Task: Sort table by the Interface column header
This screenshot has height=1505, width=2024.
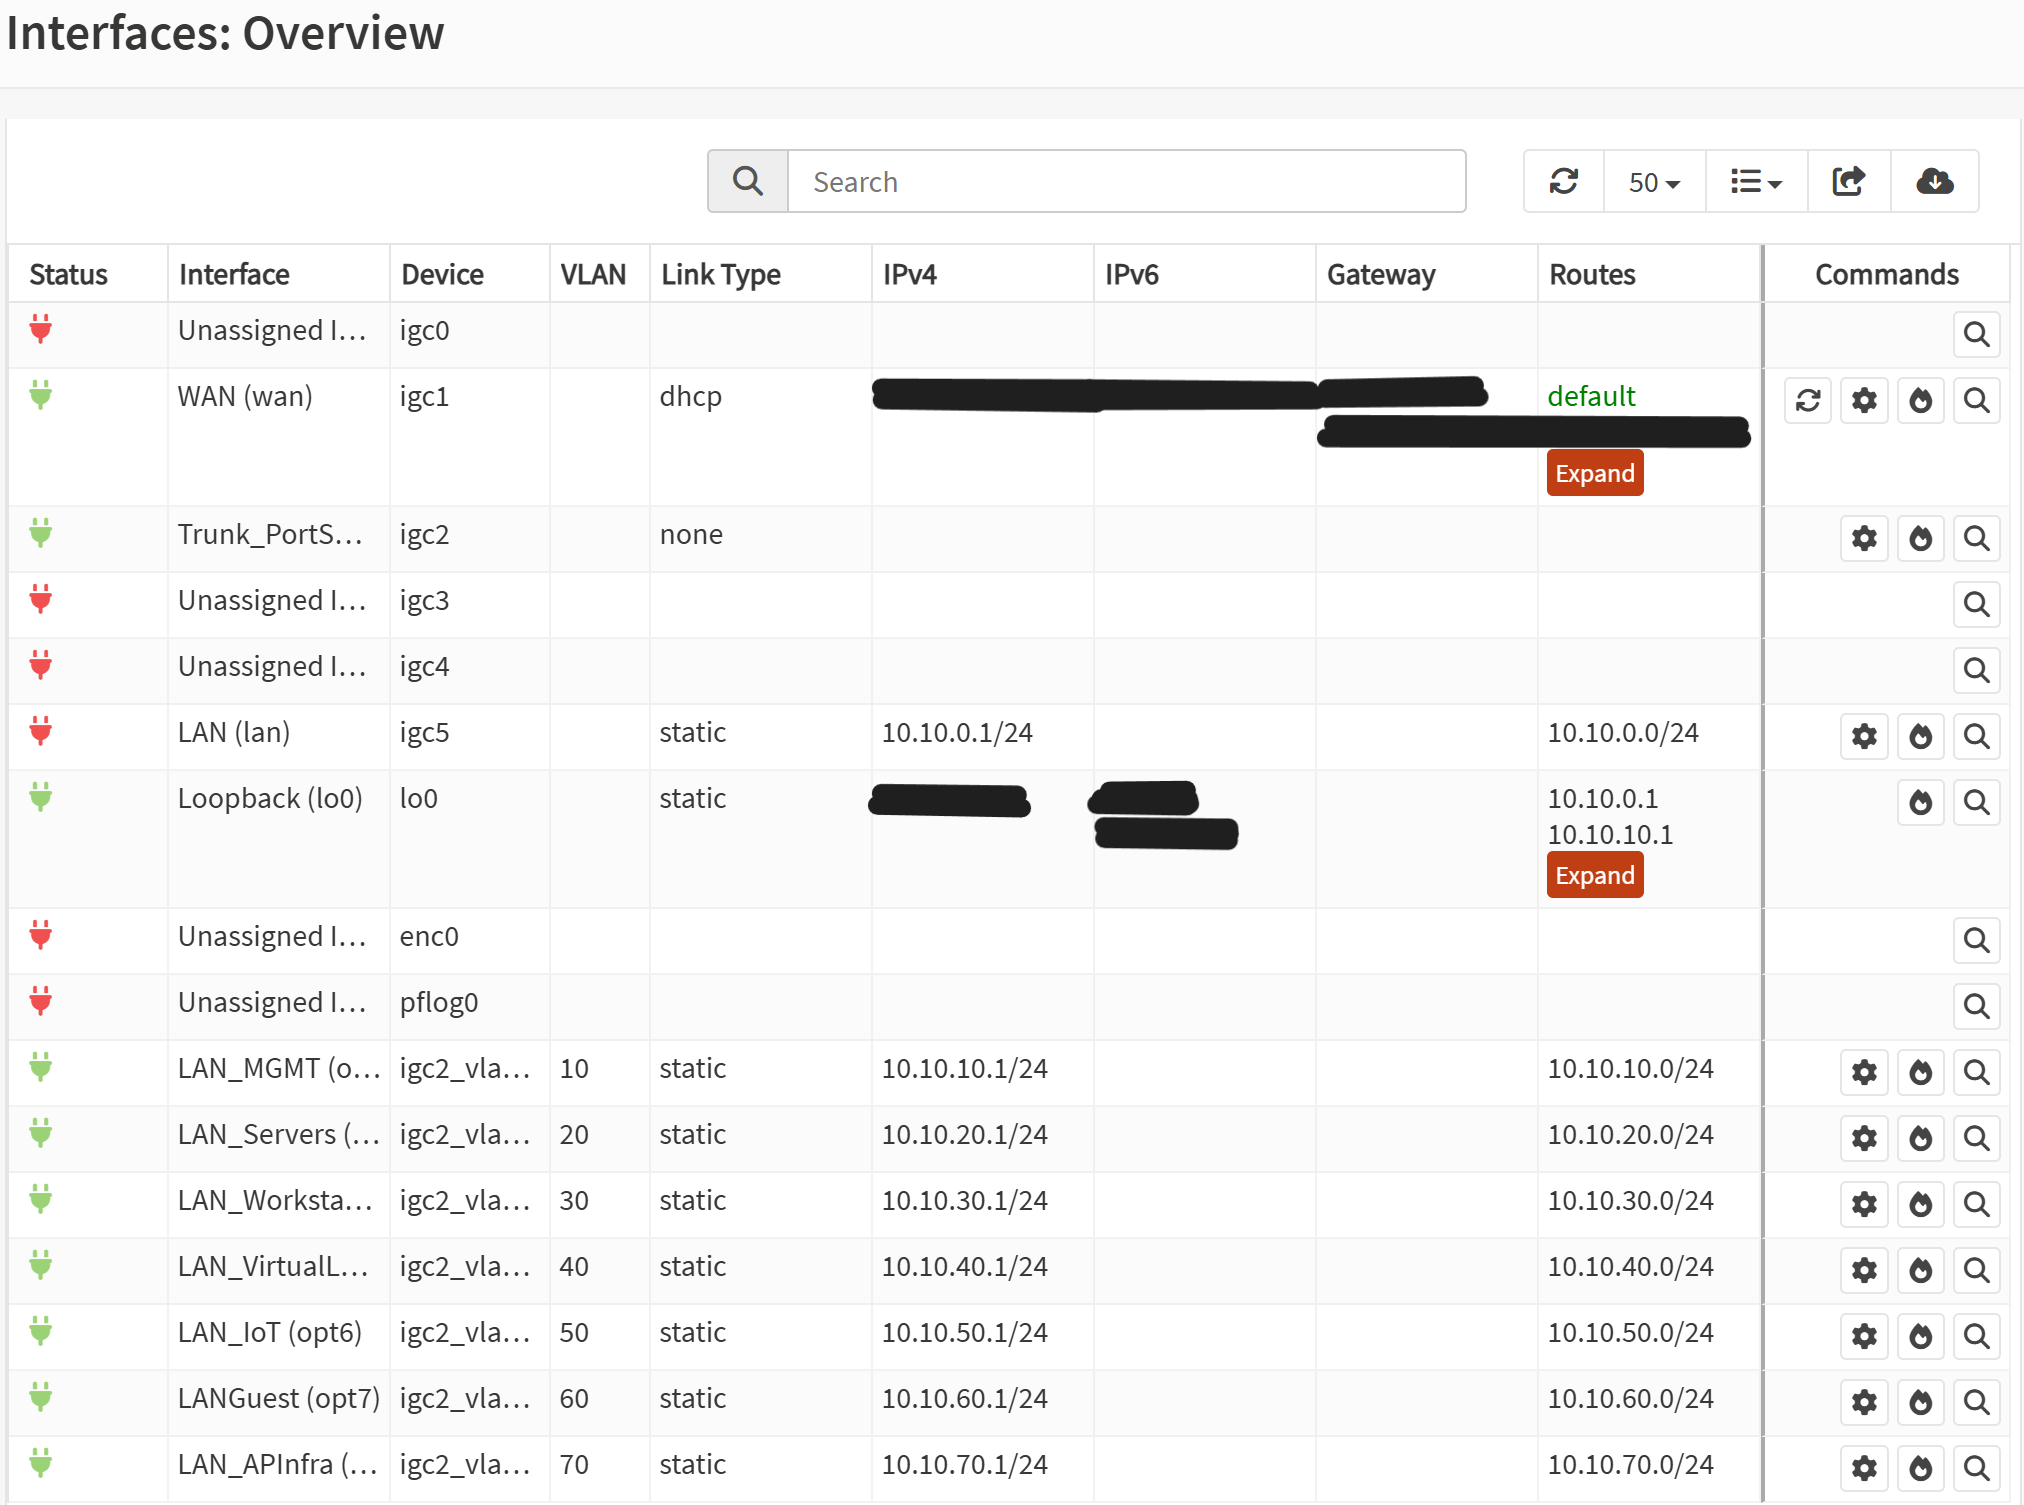Action: (234, 274)
